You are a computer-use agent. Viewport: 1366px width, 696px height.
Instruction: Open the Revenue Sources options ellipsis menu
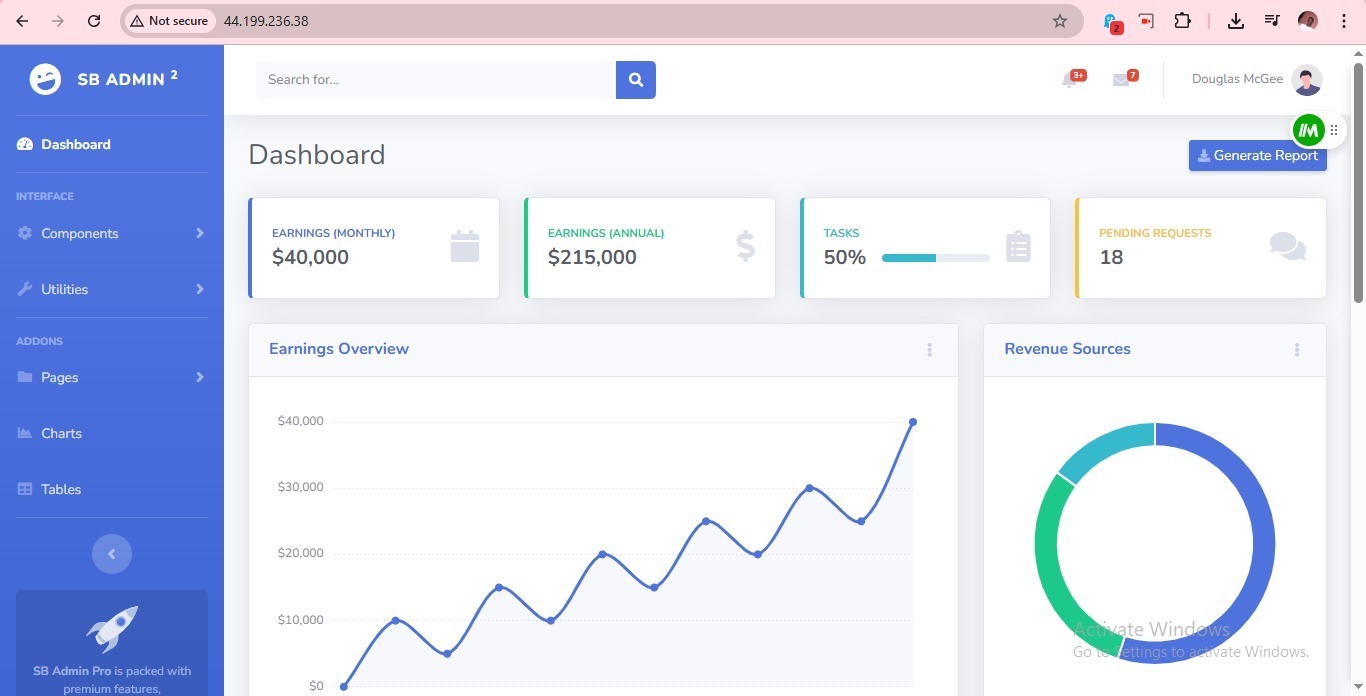pos(1297,350)
